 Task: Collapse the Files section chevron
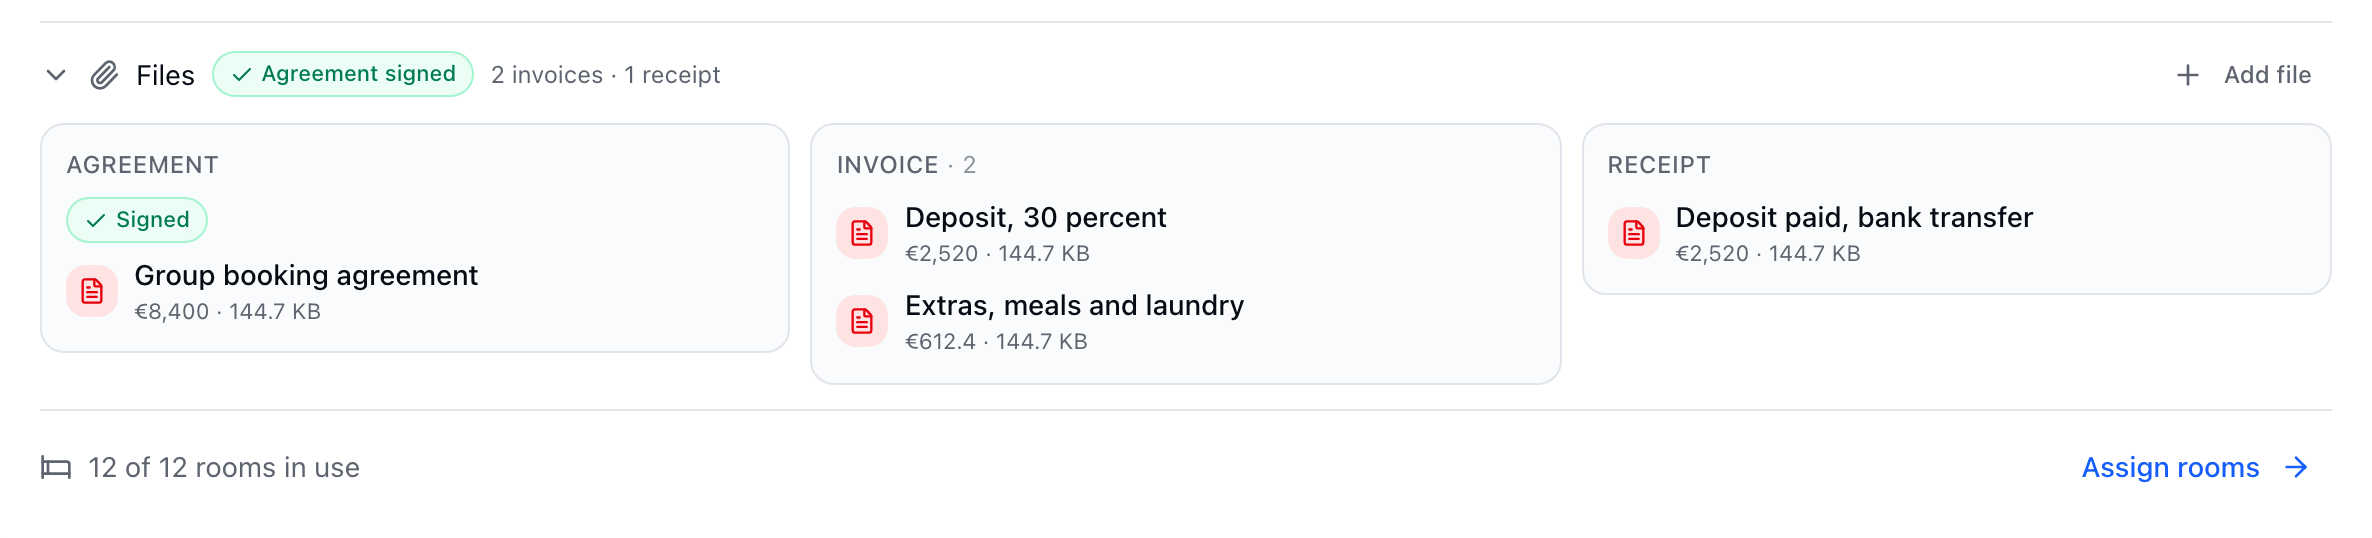pos(56,75)
